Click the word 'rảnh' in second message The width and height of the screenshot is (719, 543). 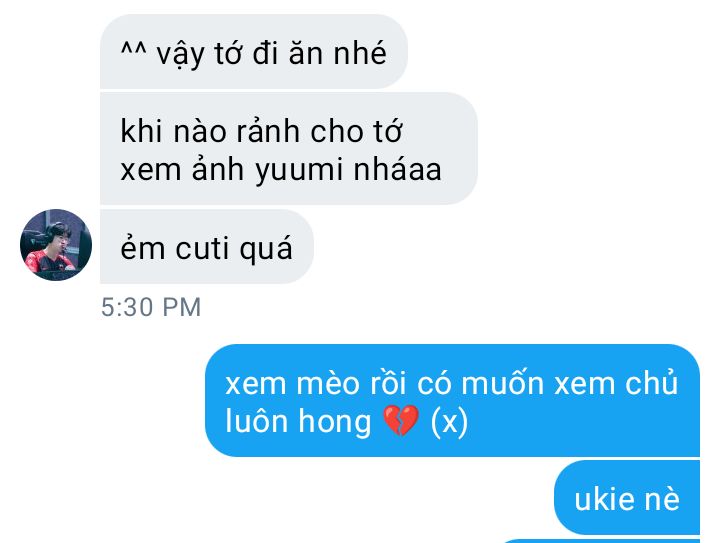268,130
